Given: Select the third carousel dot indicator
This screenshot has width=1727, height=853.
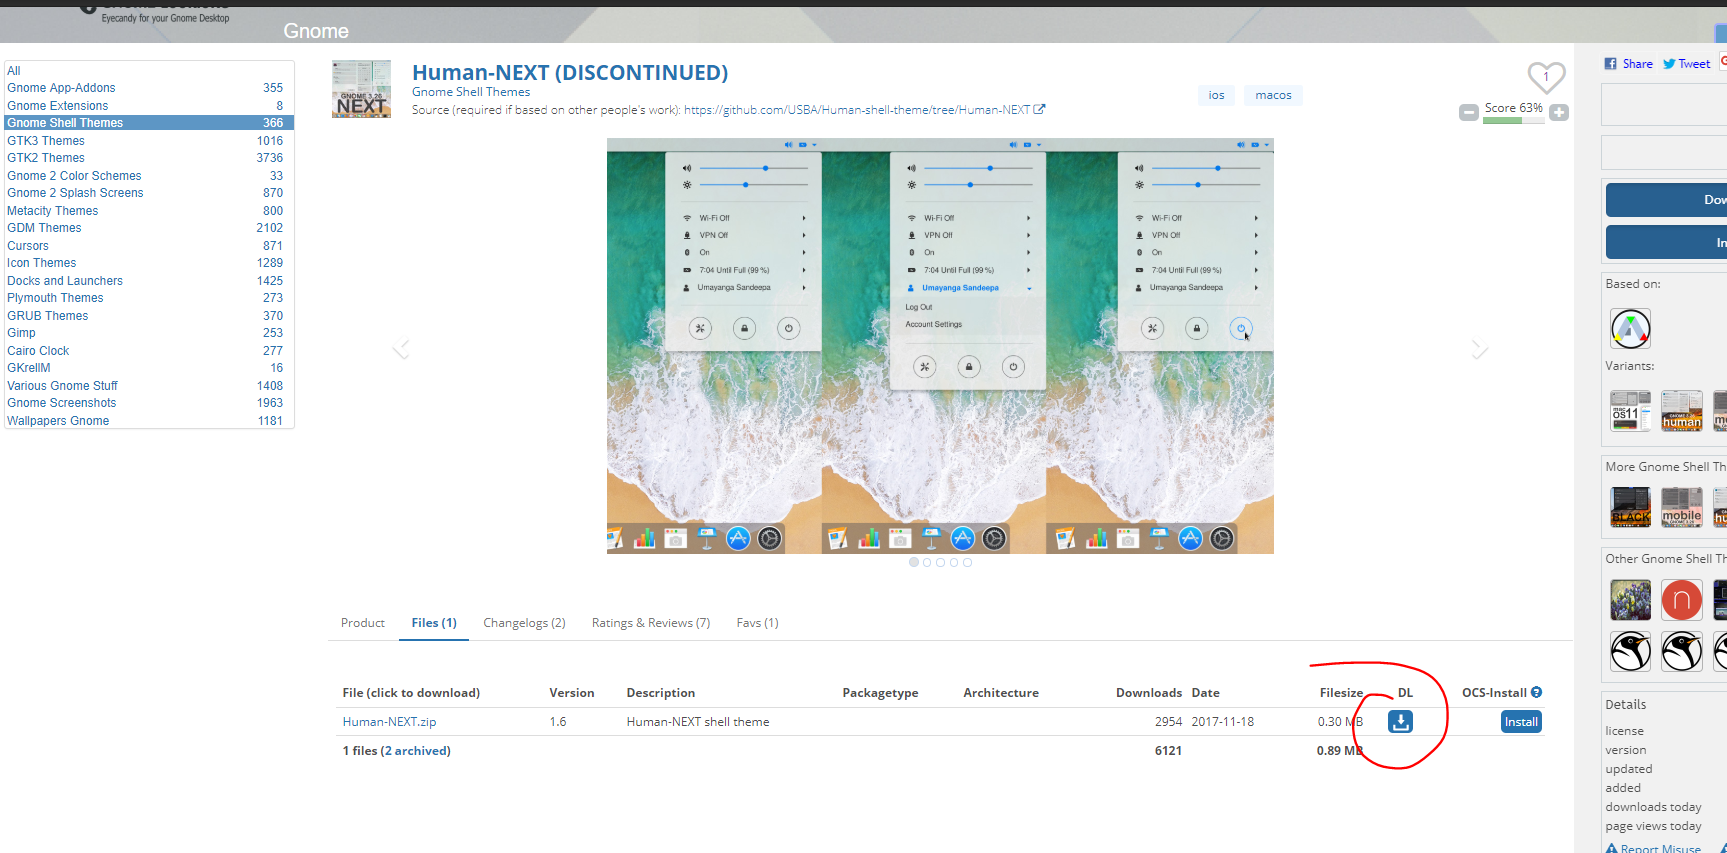Looking at the screenshot, I should pyautogui.click(x=940, y=562).
